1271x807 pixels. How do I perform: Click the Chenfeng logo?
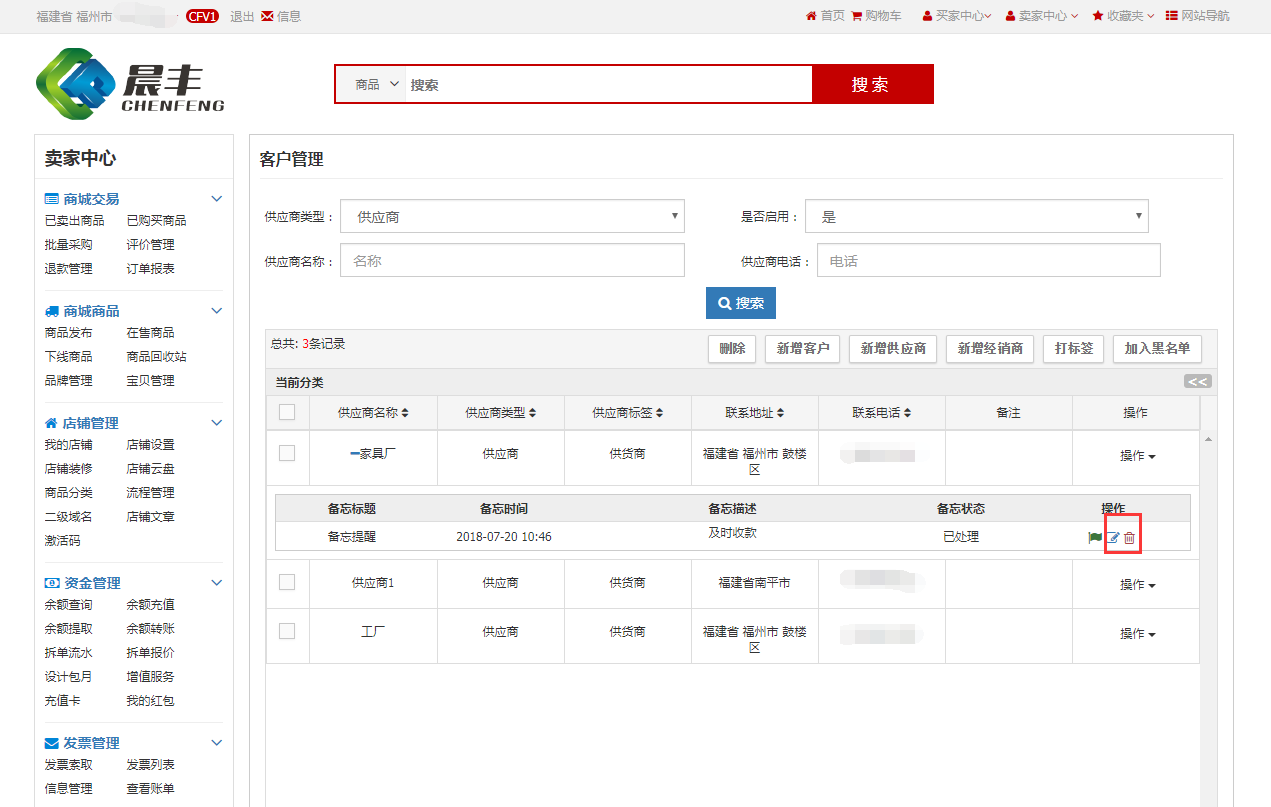point(130,85)
